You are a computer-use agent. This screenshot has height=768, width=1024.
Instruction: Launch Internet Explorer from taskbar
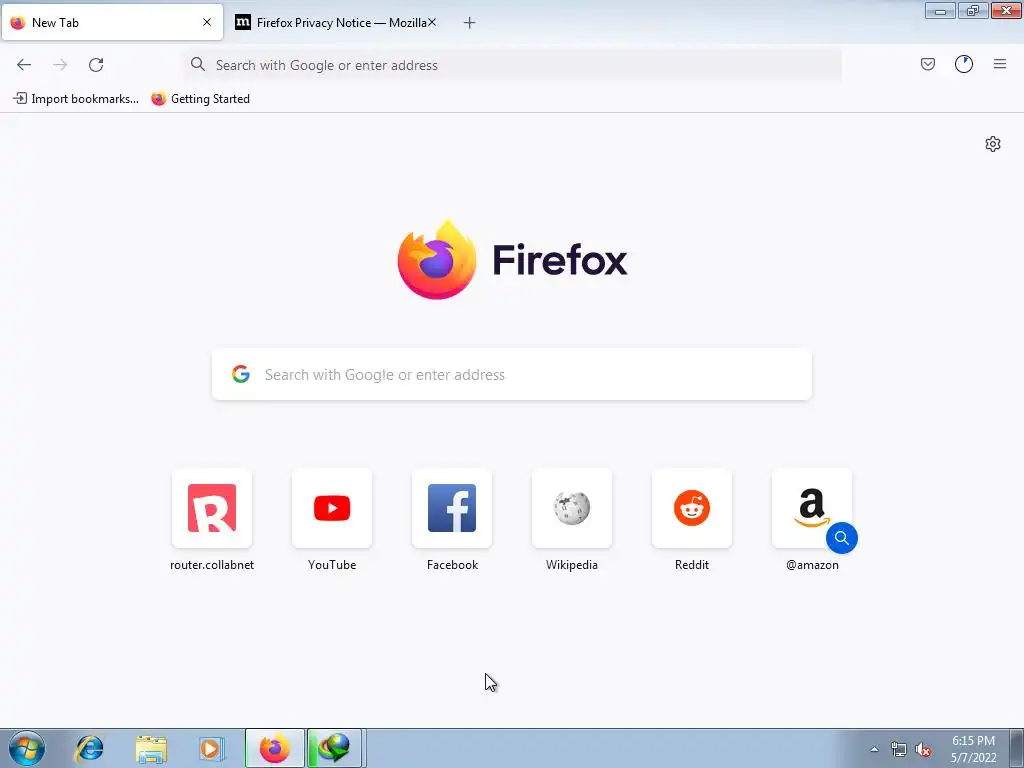click(x=89, y=748)
